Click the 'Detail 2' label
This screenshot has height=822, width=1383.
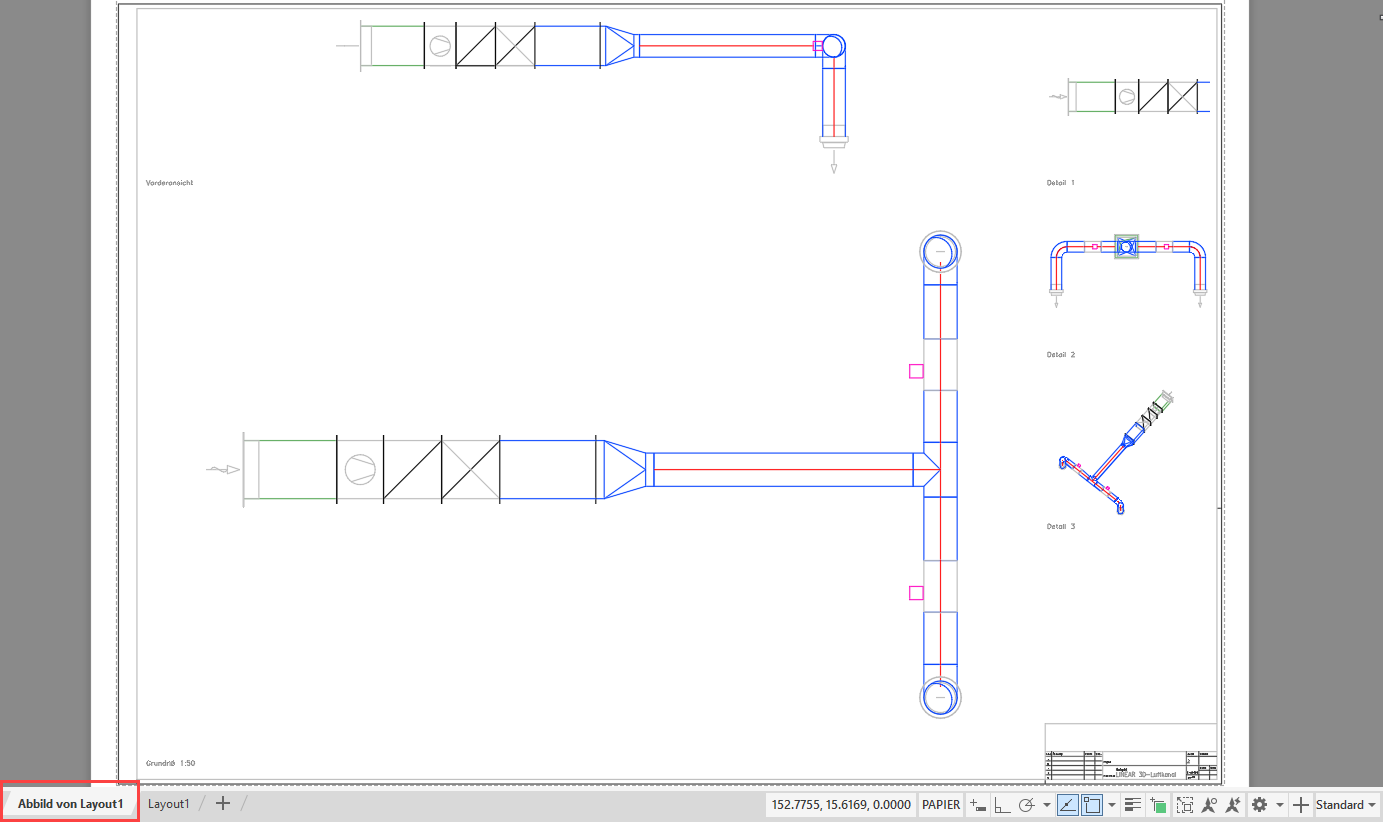coord(1061,355)
